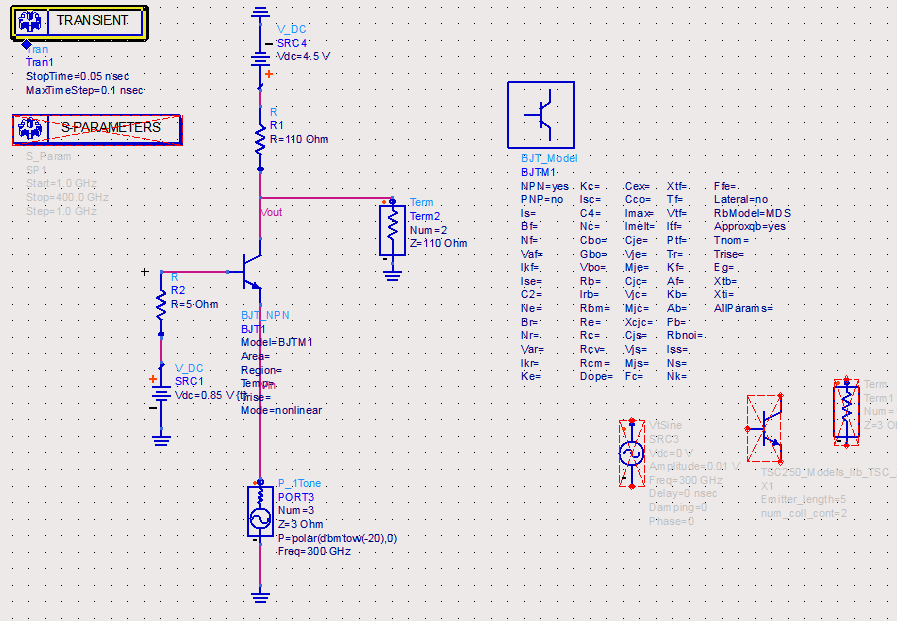Click the RbModel=MDS model parameter

(752, 213)
